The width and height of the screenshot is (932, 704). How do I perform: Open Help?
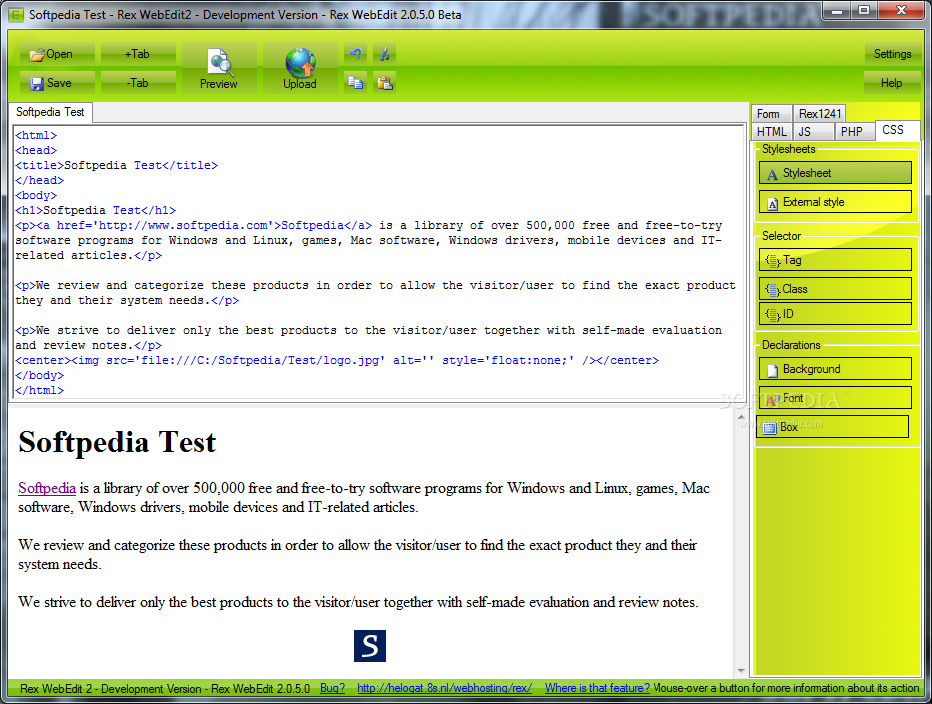[x=892, y=83]
